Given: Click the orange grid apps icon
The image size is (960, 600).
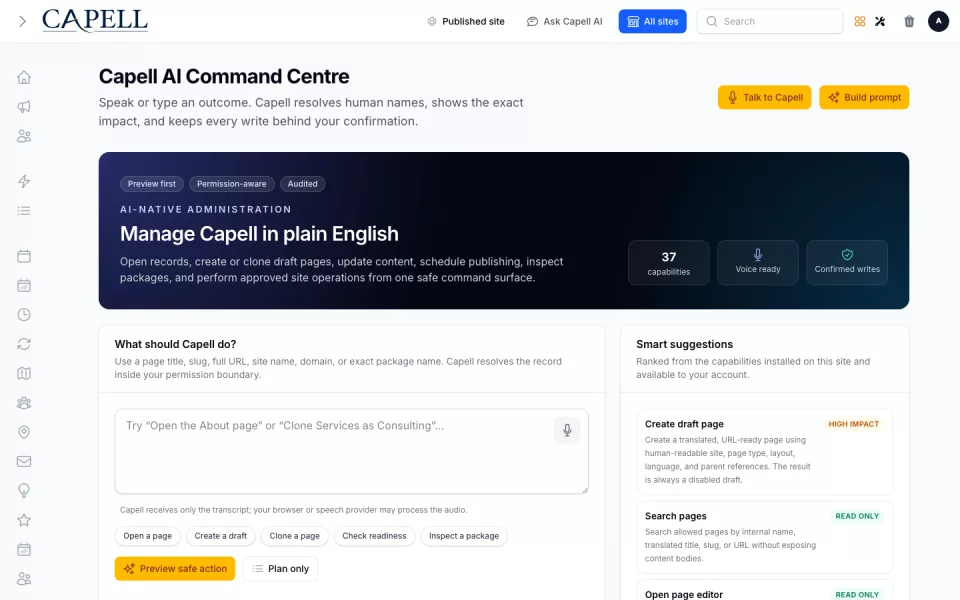Looking at the screenshot, I should pos(860,21).
